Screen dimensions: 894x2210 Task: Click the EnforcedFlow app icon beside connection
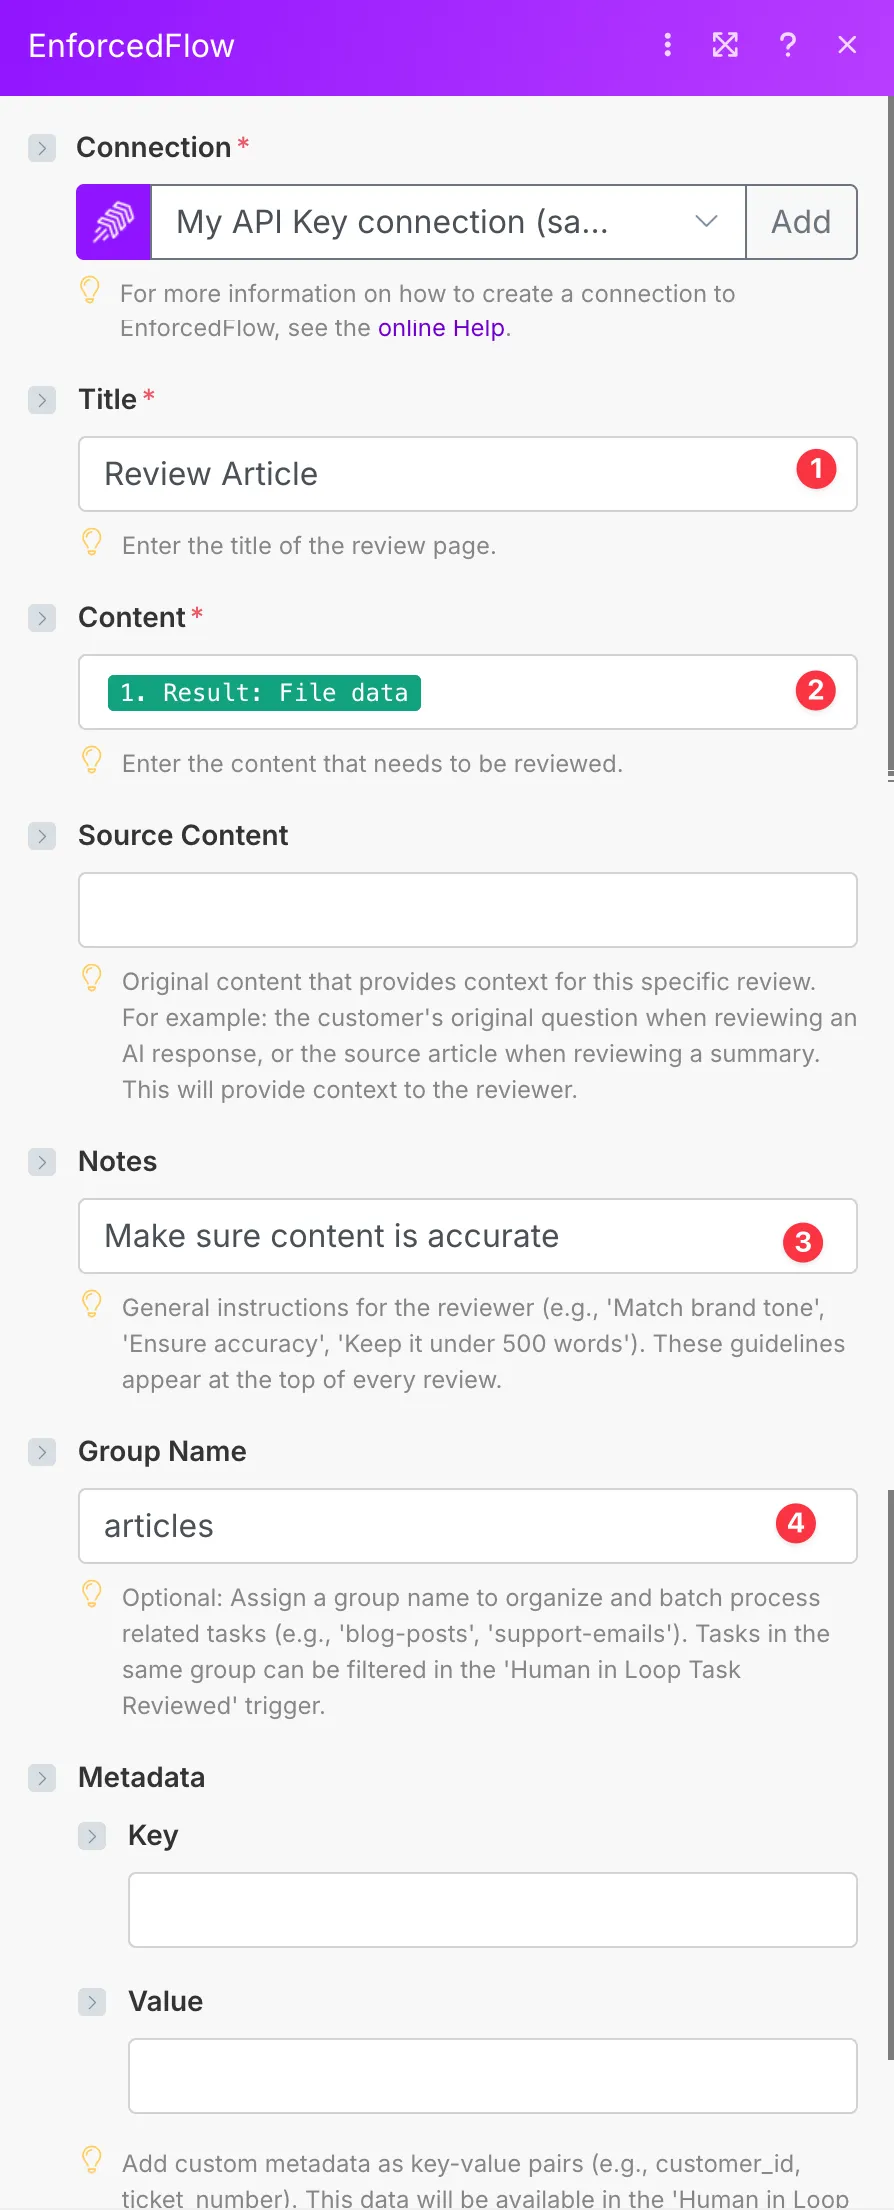(114, 222)
